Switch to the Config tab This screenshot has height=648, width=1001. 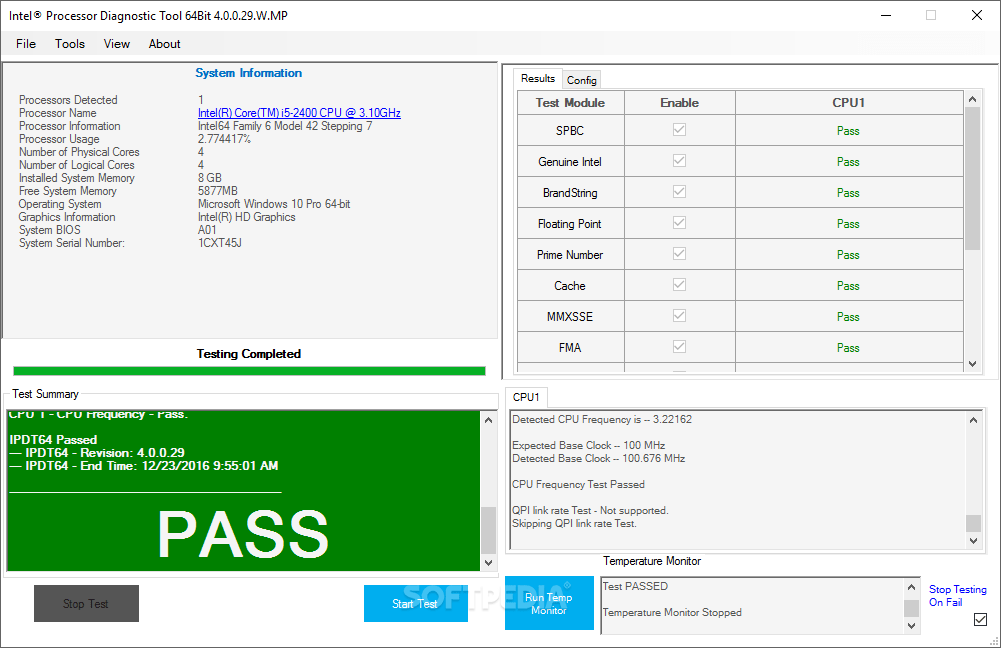pos(582,80)
